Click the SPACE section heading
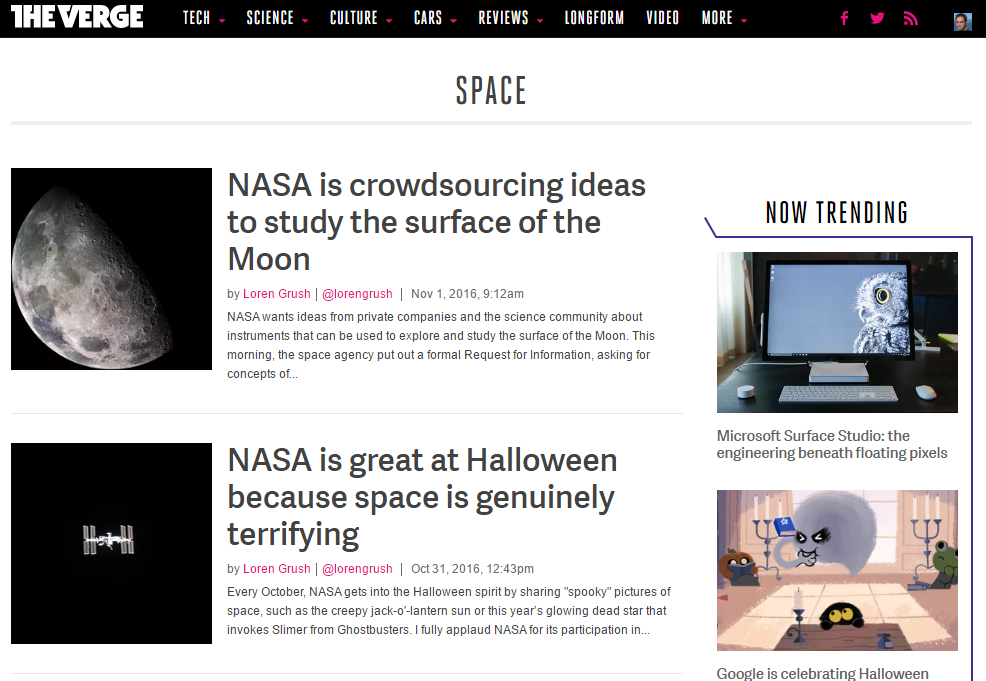This screenshot has height=681, width=986. pos(491,91)
